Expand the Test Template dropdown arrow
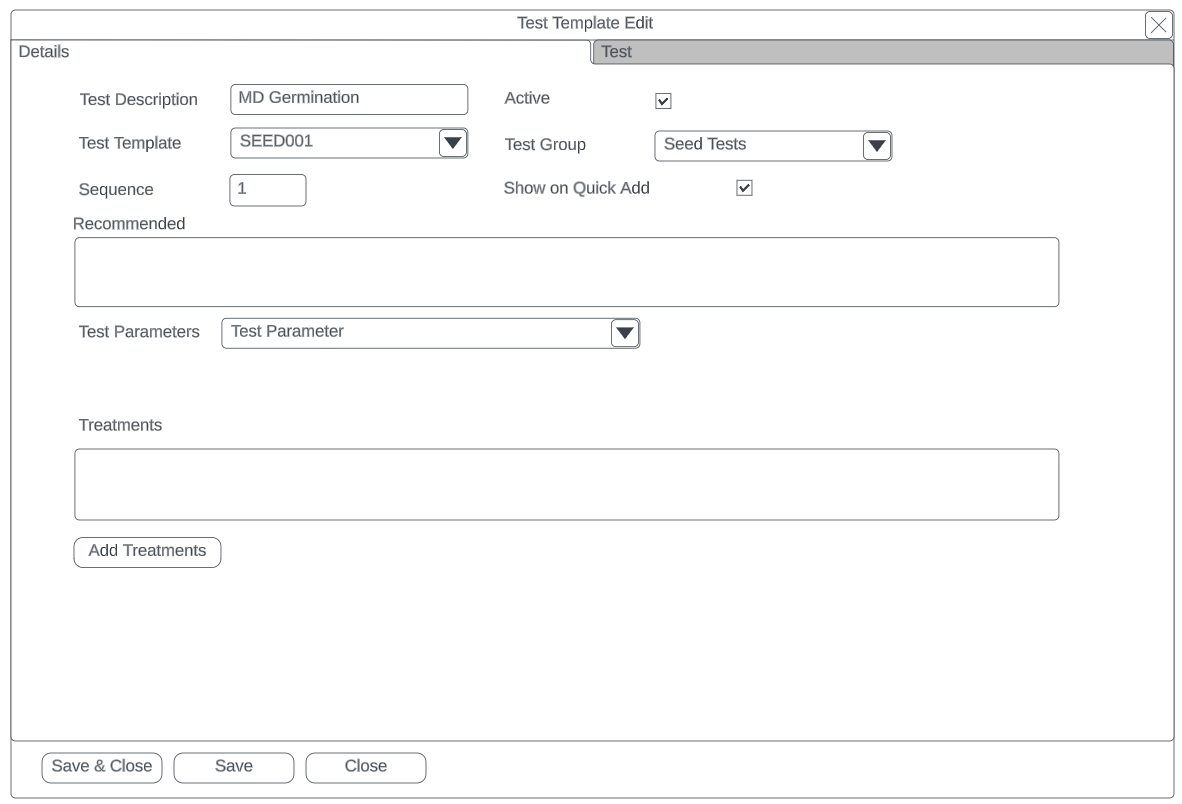Screen dimensions: 1182x804 [x=452, y=143]
